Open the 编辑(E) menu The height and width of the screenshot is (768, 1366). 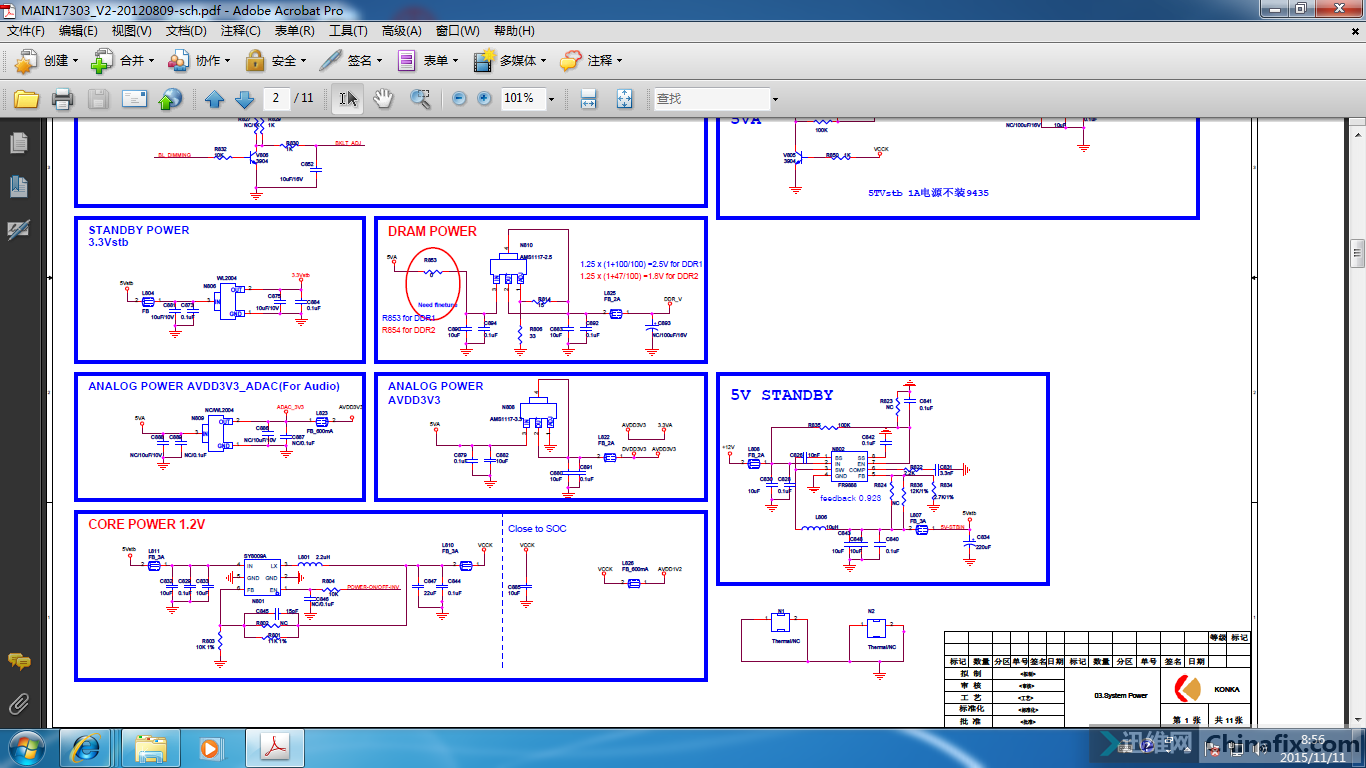coord(78,31)
